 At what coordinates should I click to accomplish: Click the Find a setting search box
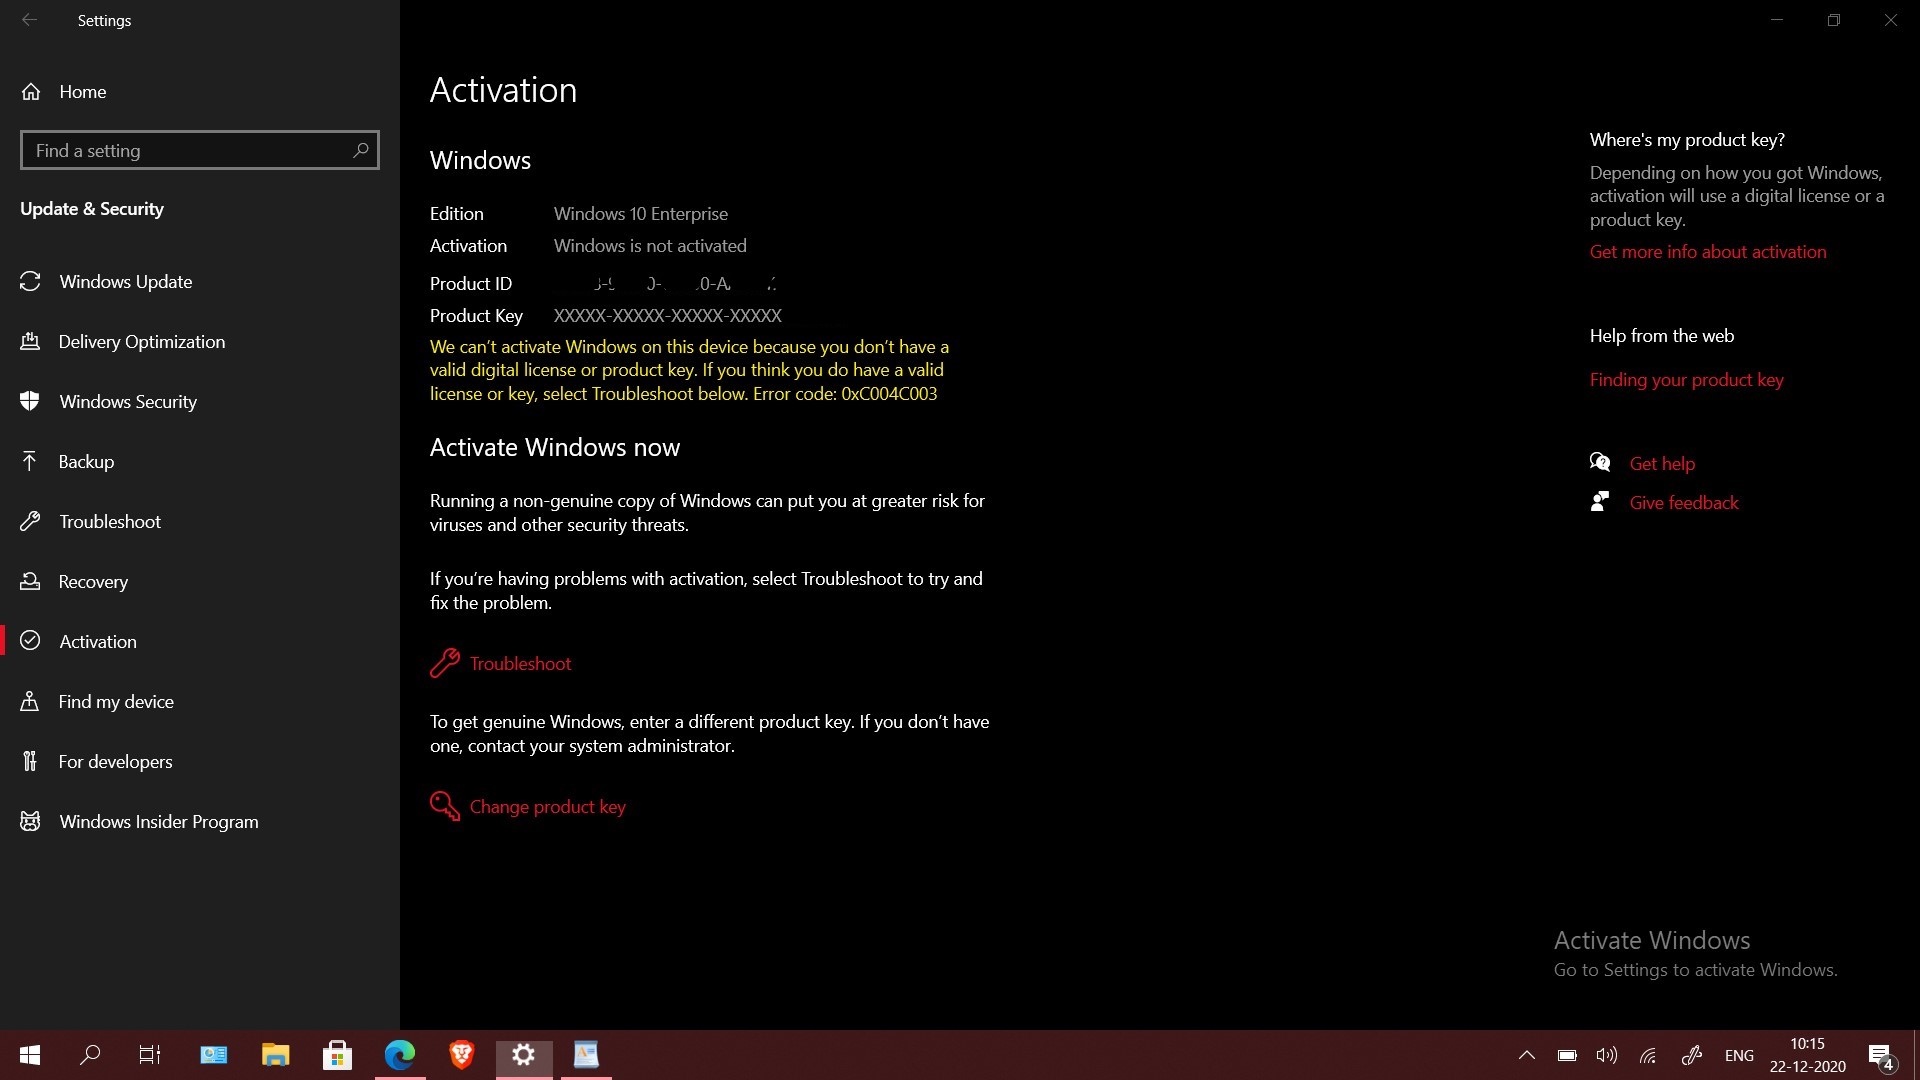click(199, 150)
